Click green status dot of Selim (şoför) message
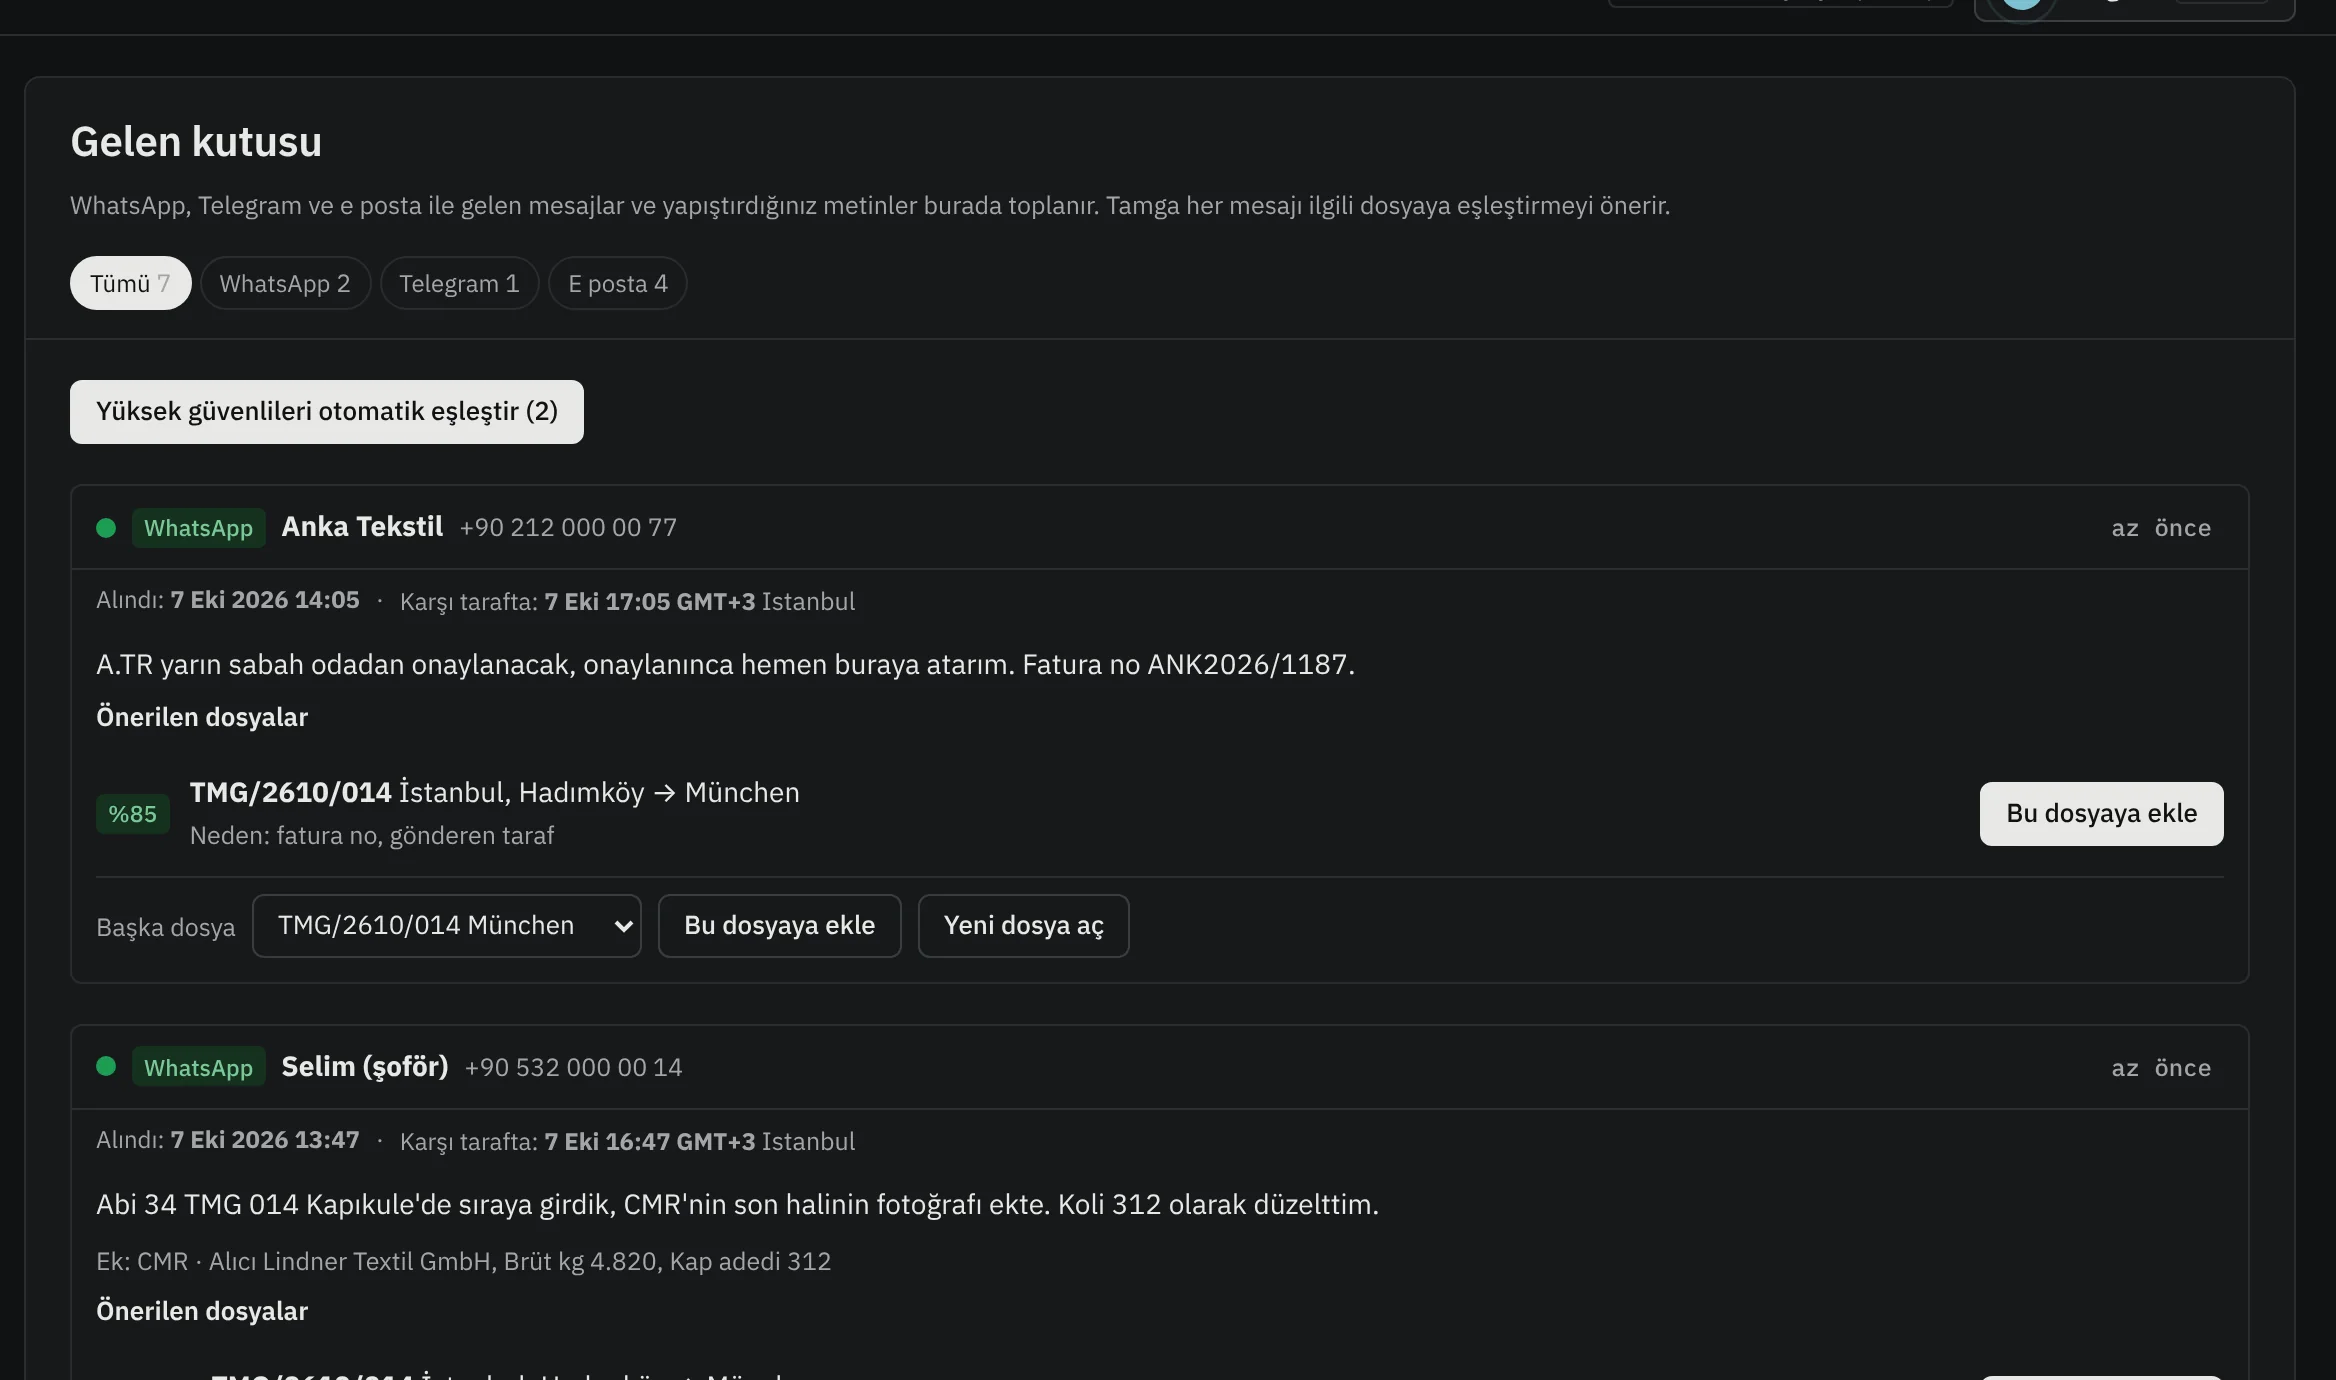This screenshot has width=2336, height=1380. pyautogui.click(x=106, y=1066)
